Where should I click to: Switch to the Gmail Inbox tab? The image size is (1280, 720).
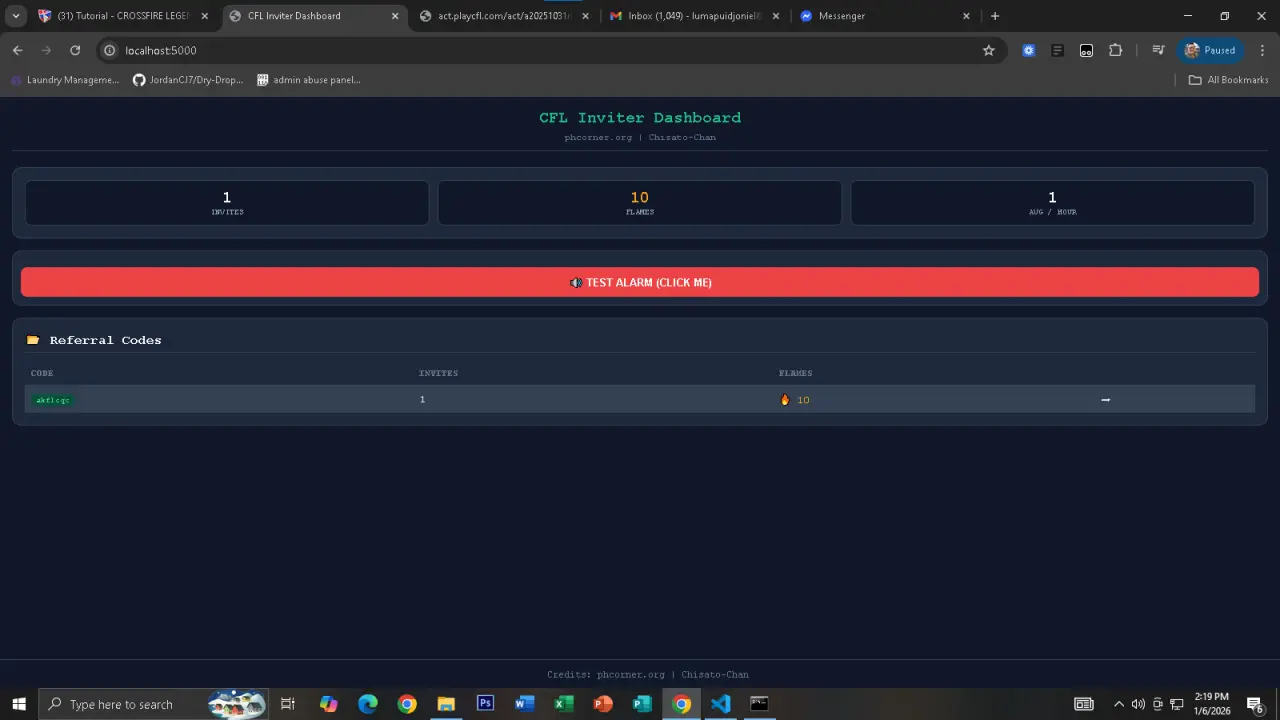(695, 16)
